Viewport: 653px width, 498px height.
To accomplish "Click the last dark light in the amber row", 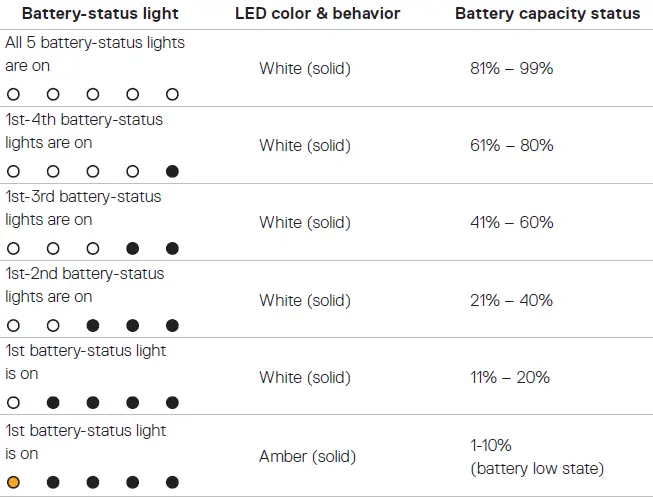I will (172, 482).
